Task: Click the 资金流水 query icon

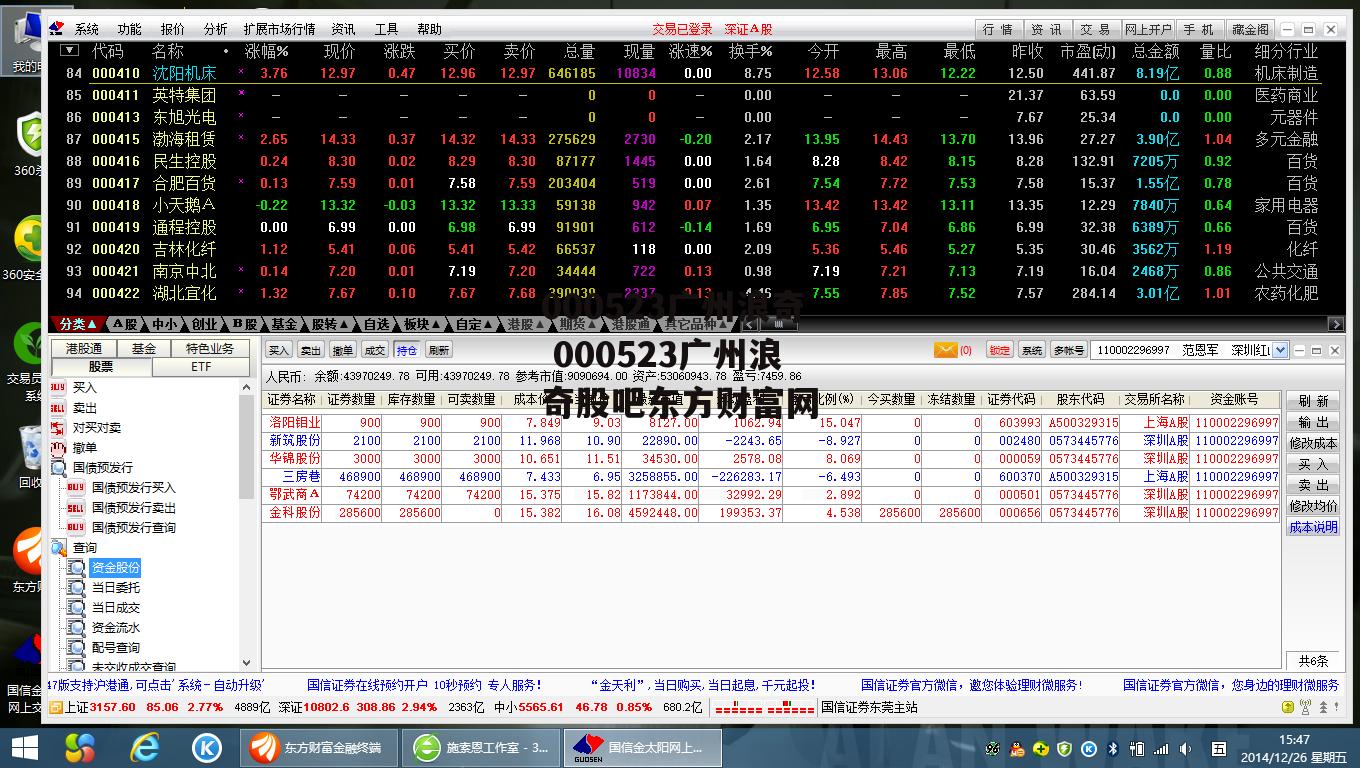Action: 76,628
